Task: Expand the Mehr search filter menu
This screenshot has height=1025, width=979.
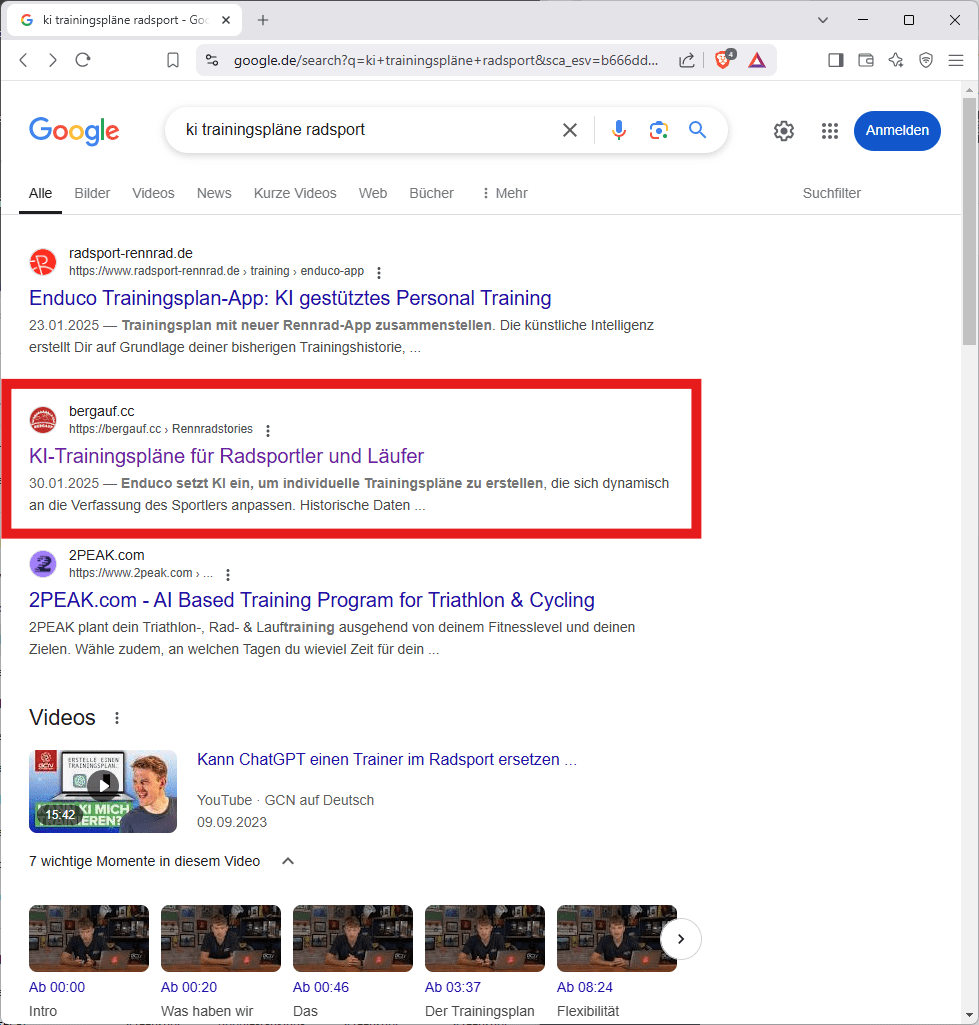Action: pos(504,193)
